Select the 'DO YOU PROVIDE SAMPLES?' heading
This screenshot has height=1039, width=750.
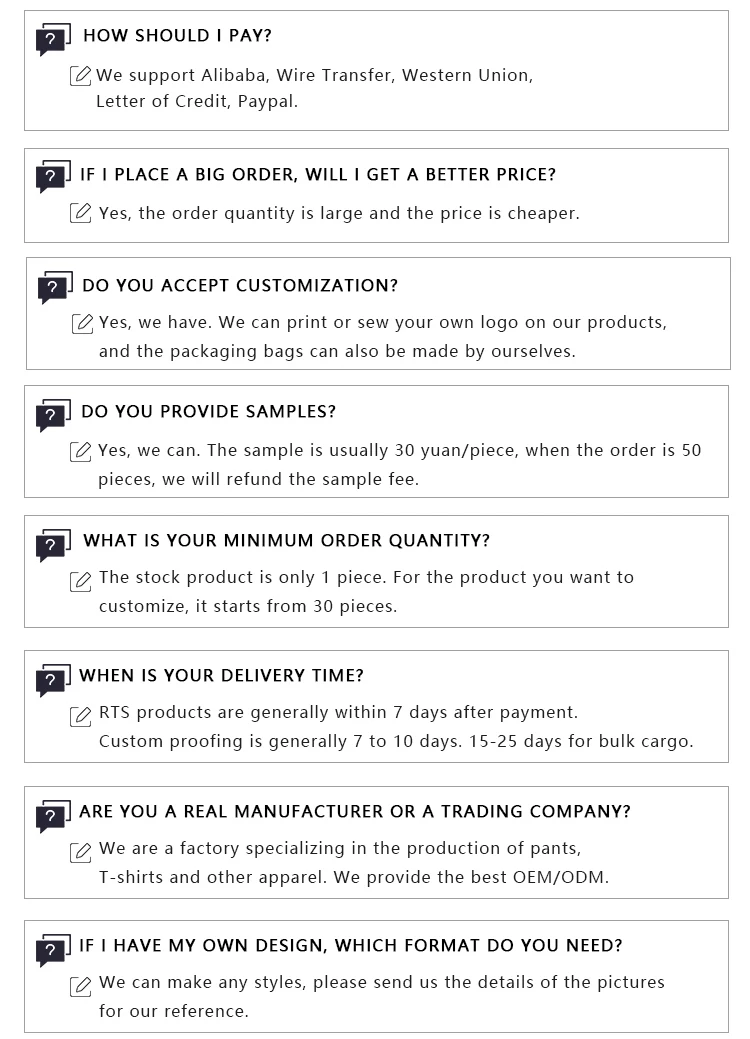click(x=208, y=412)
